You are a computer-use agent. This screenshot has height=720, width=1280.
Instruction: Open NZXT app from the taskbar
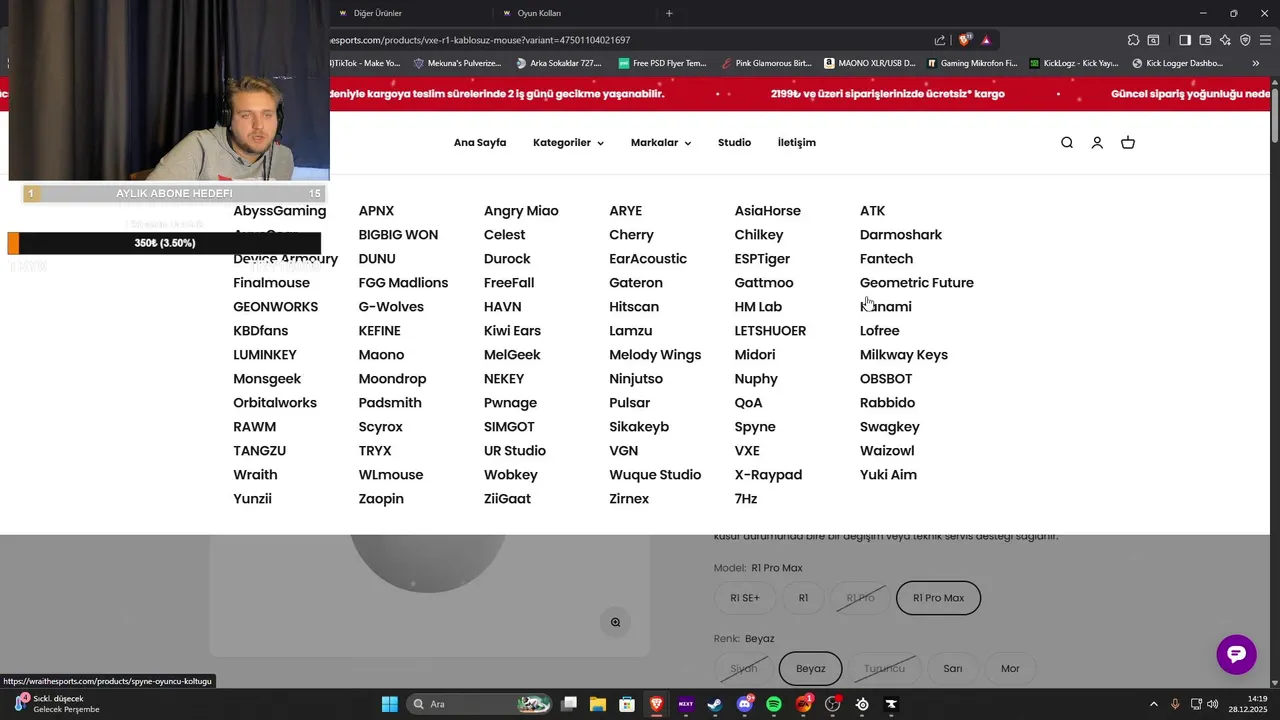coord(686,704)
